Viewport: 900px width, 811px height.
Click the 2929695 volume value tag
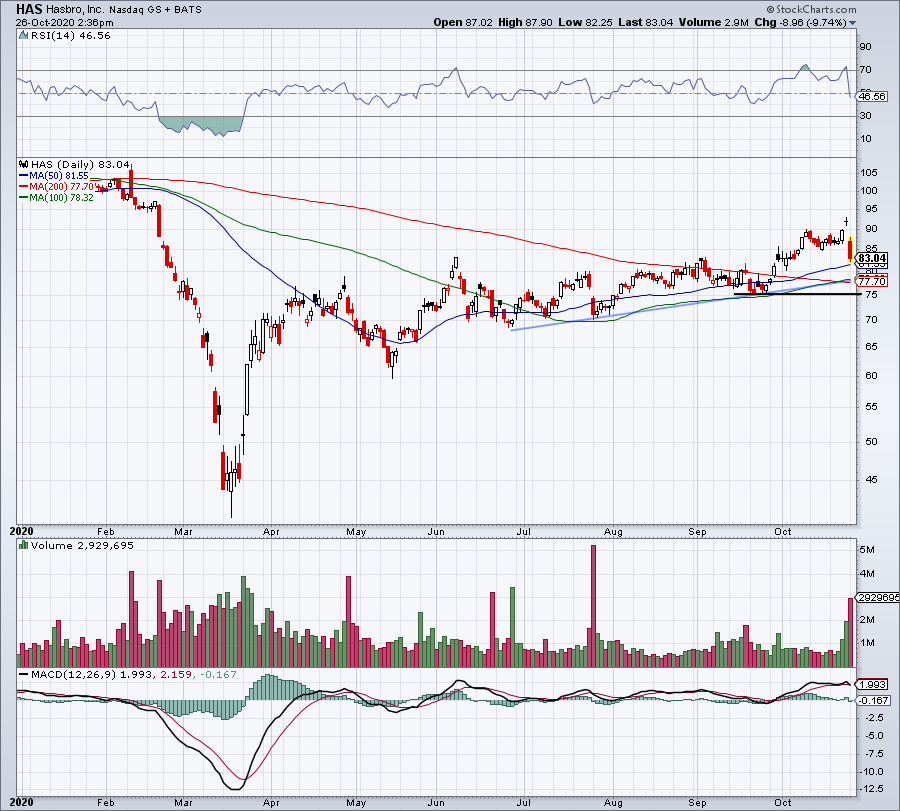pyautogui.click(x=878, y=597)
